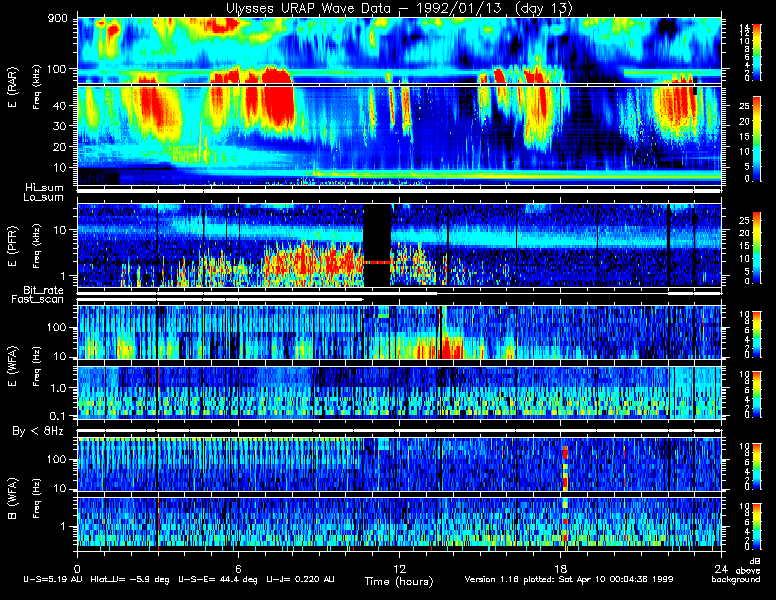Click the 0-25 color bar beside lower RAR panel

tap(757, 139)
